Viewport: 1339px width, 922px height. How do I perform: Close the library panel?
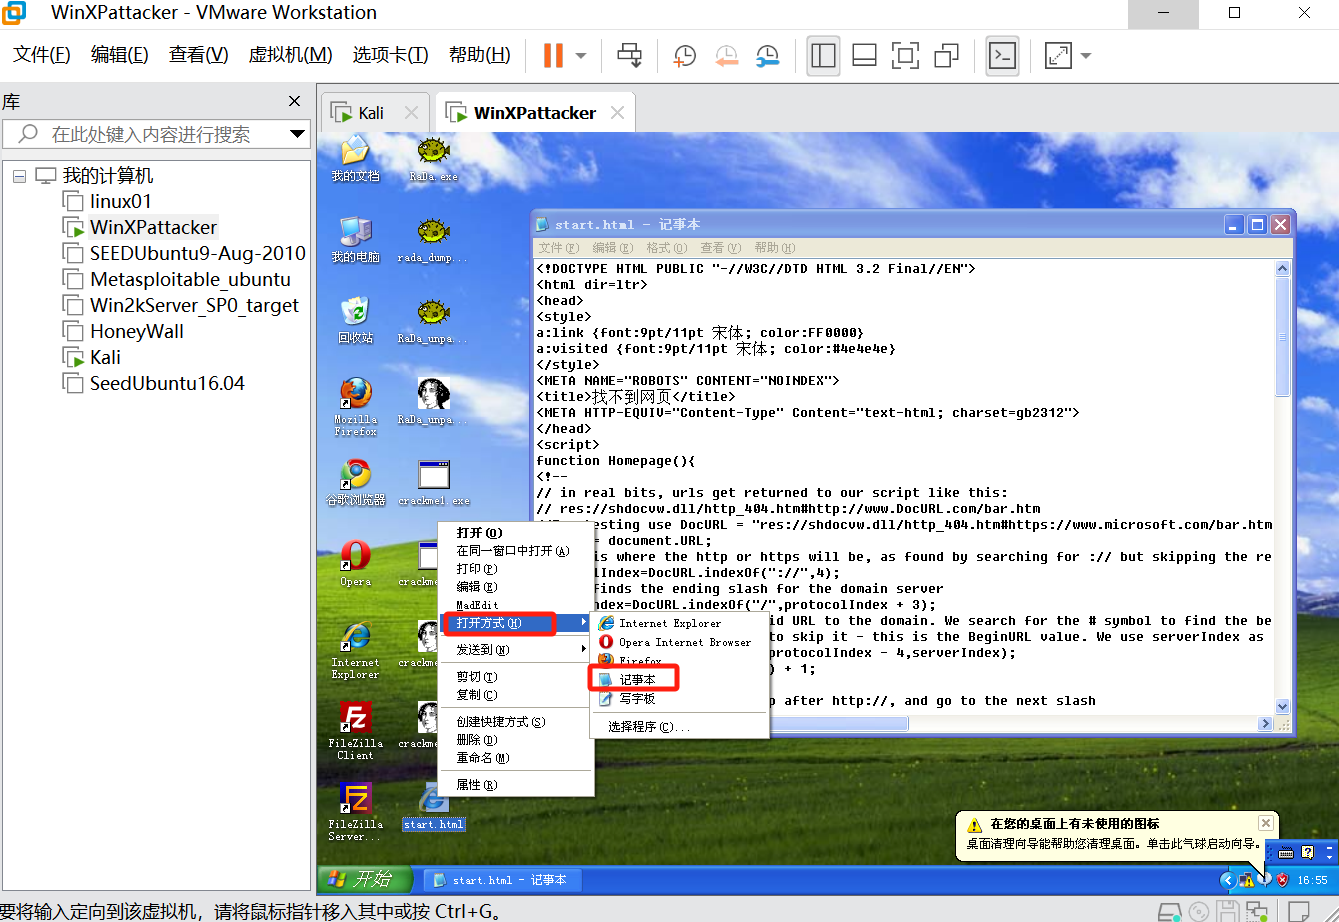294,101
